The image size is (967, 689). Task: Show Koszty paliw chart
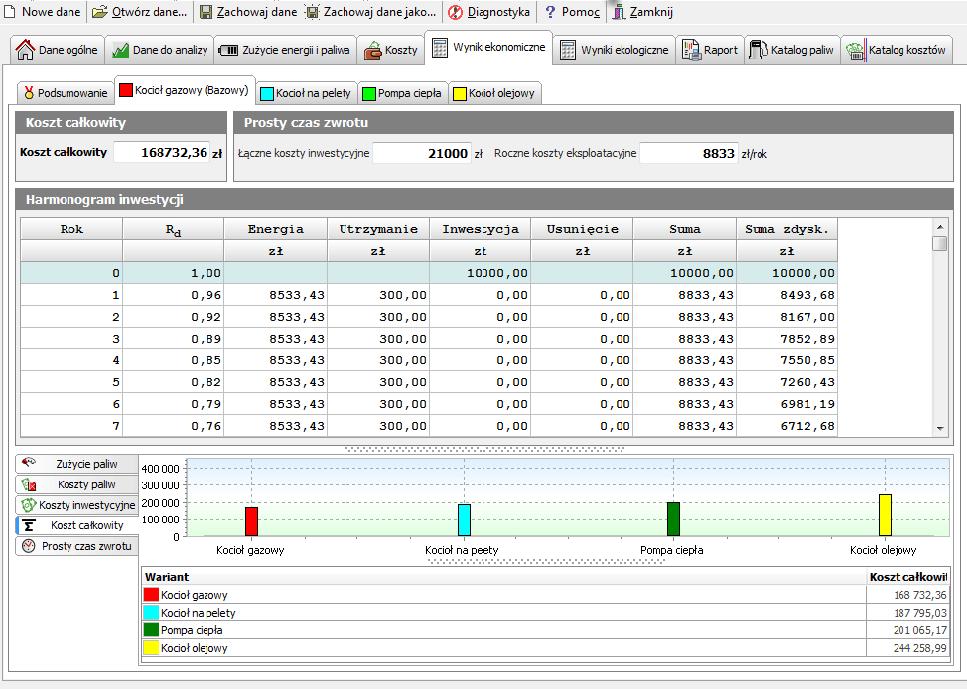[x=76, y=484]
